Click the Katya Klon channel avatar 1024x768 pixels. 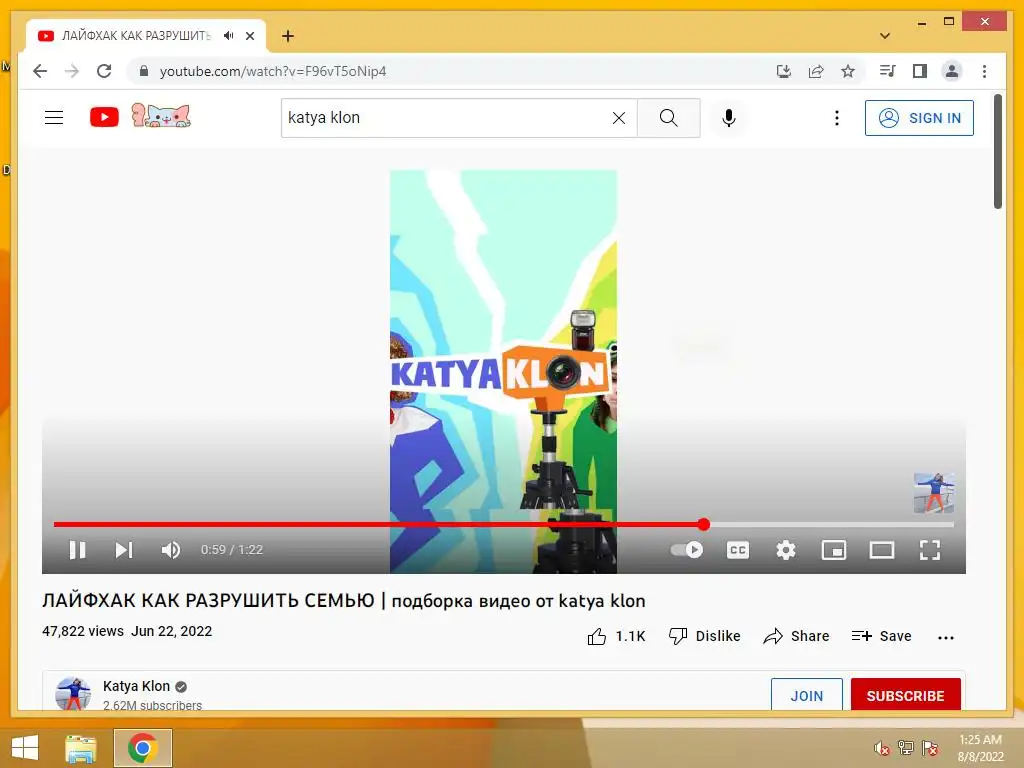tap(72, 694)
